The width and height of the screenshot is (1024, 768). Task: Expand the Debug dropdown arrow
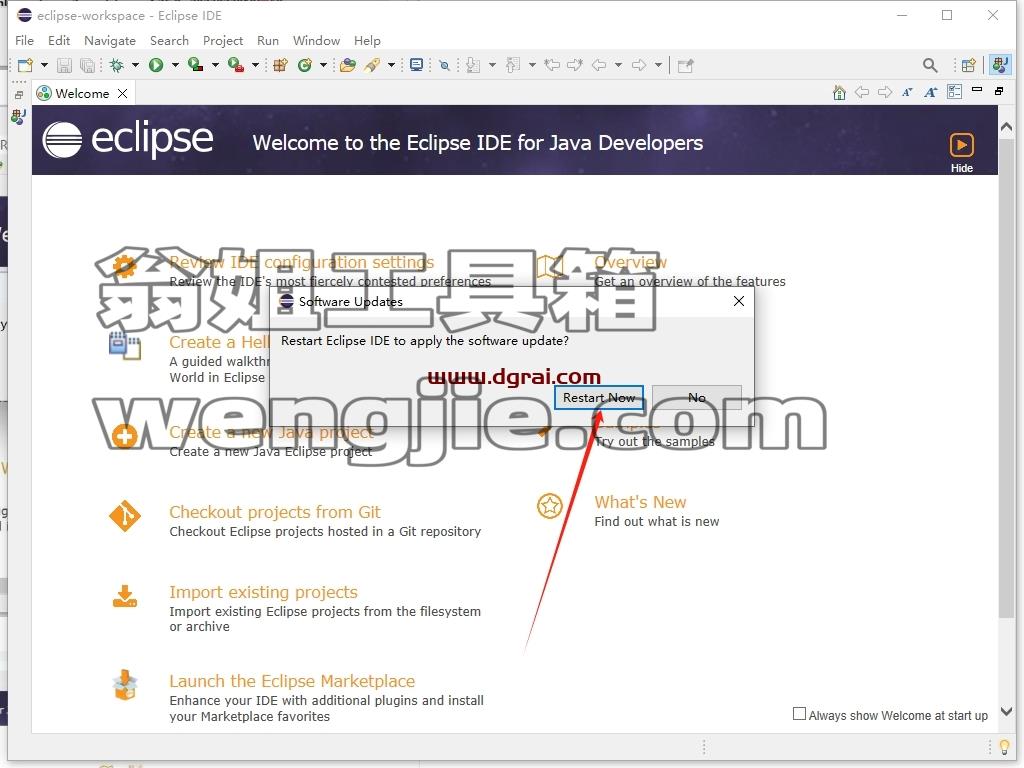135,65
